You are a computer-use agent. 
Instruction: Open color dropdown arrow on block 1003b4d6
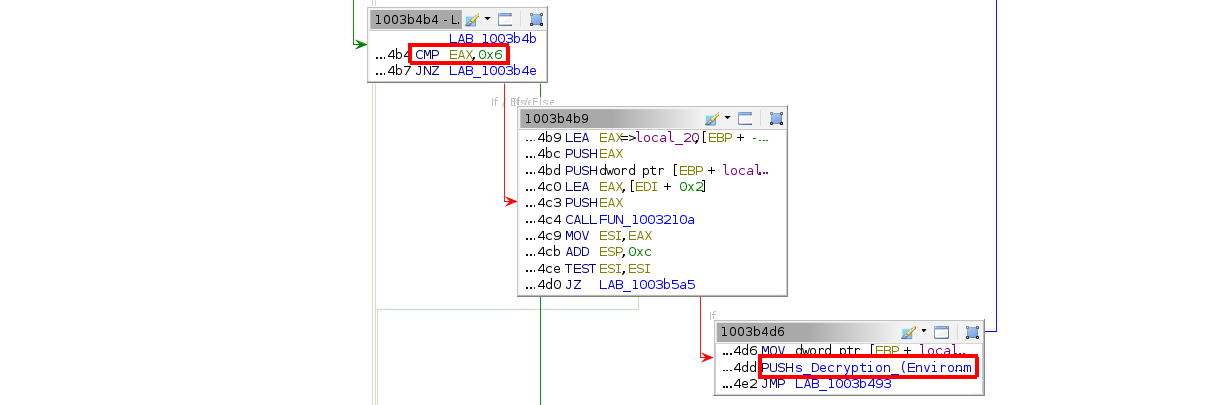tap(924, 331)
